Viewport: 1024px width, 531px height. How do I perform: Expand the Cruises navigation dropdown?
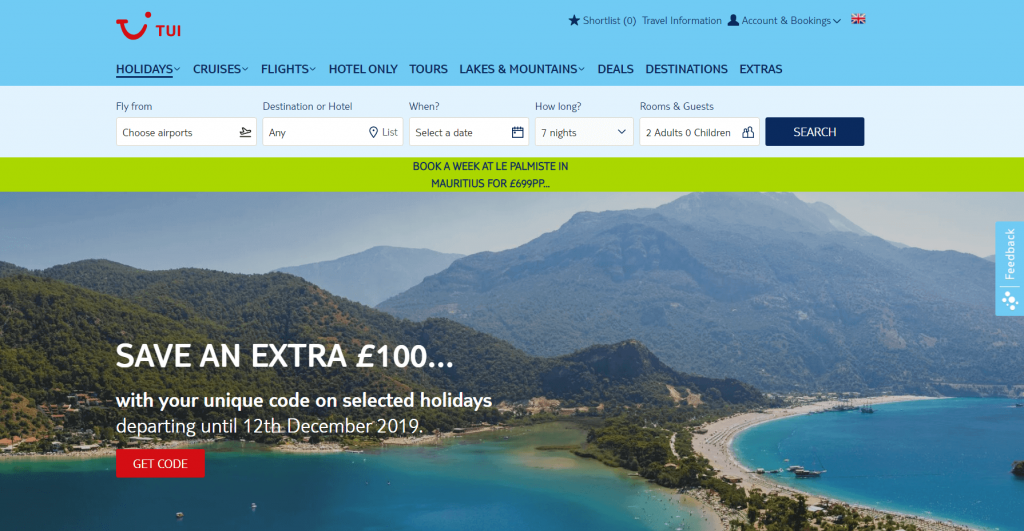point(220,69)
